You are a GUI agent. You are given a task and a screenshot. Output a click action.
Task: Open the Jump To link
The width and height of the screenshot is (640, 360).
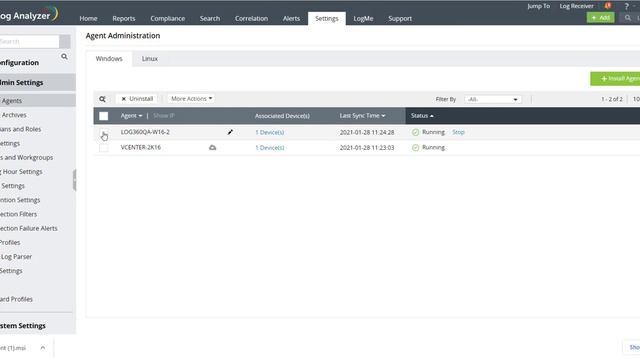(x=538, y=6)
